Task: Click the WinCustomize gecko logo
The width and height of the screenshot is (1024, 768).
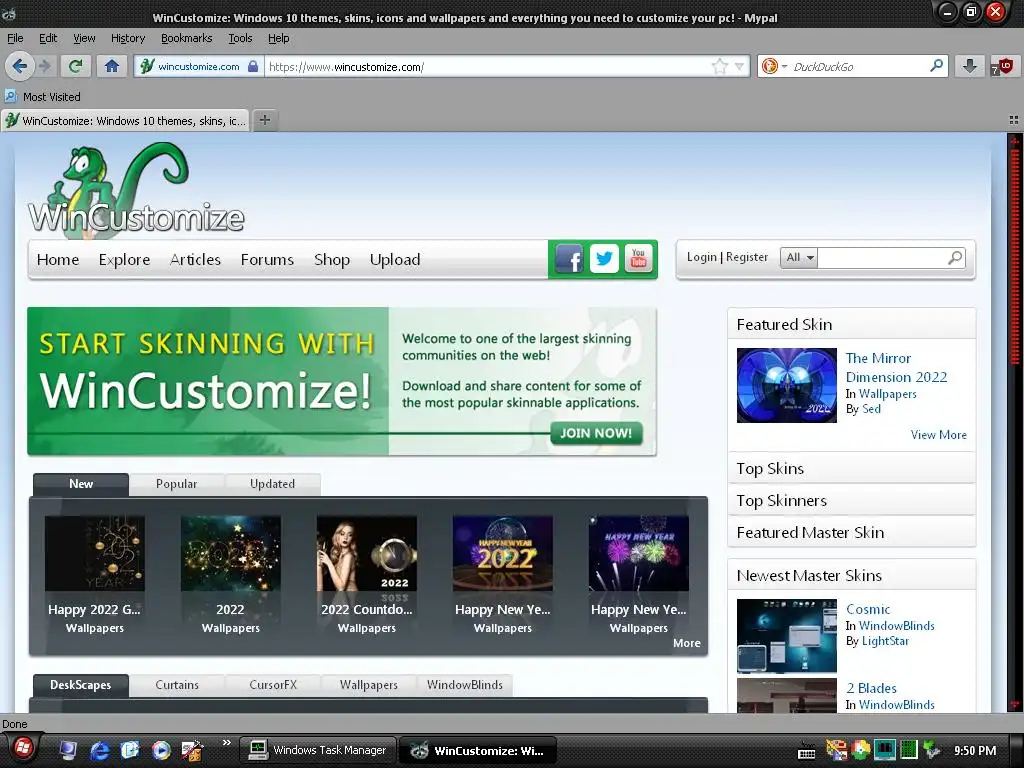Action: [x=136, y=189]
